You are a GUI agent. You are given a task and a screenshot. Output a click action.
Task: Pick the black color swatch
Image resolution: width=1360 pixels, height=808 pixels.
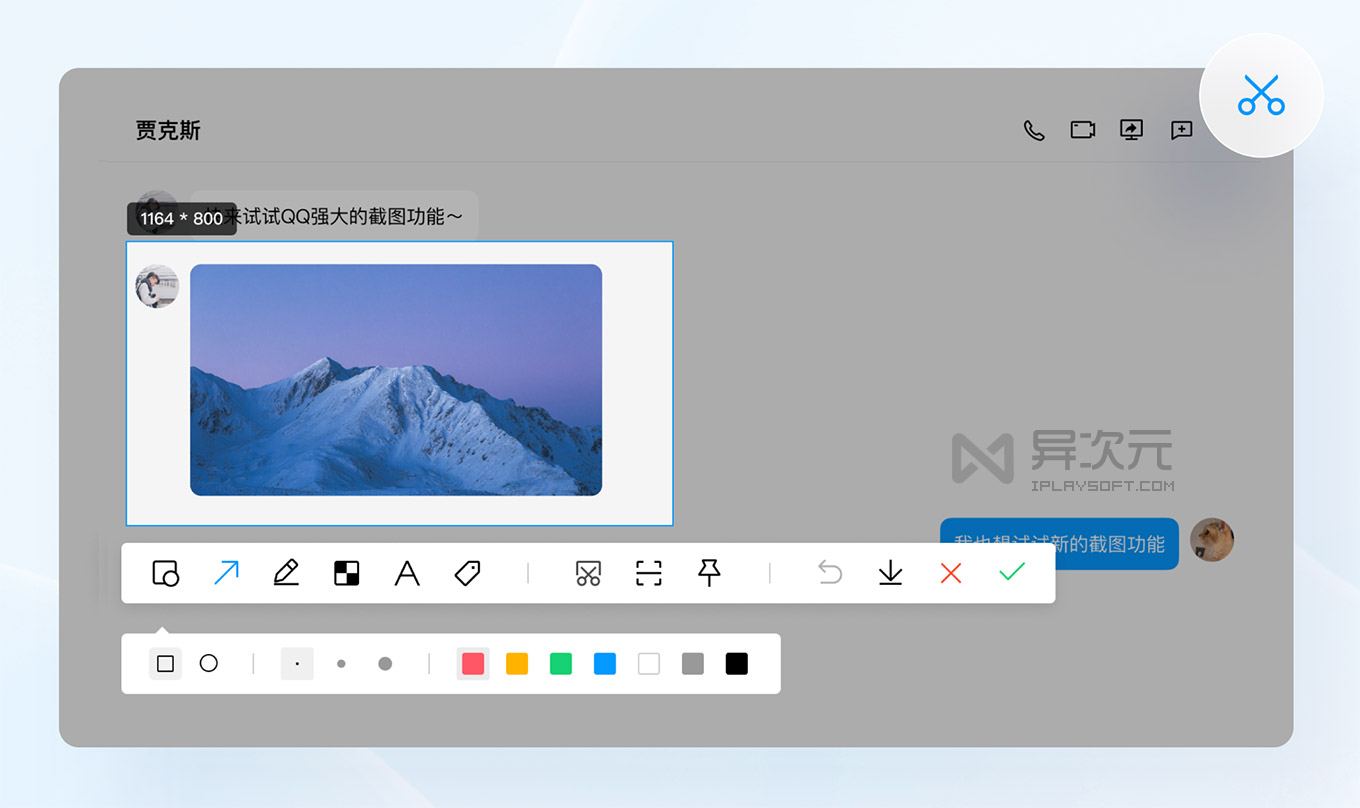click(x=737, y=664)
